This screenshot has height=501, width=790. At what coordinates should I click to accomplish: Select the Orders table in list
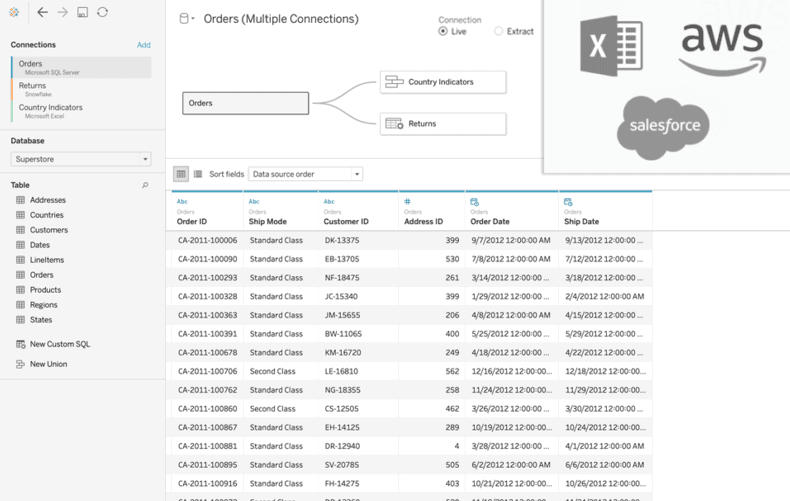coord(41,275)
